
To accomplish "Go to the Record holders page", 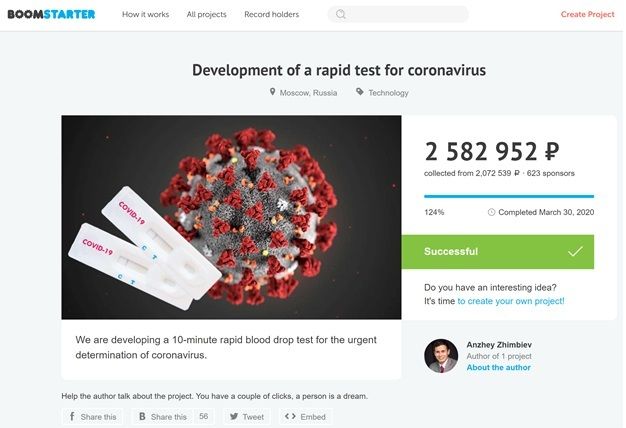I will tap(271, 14).
